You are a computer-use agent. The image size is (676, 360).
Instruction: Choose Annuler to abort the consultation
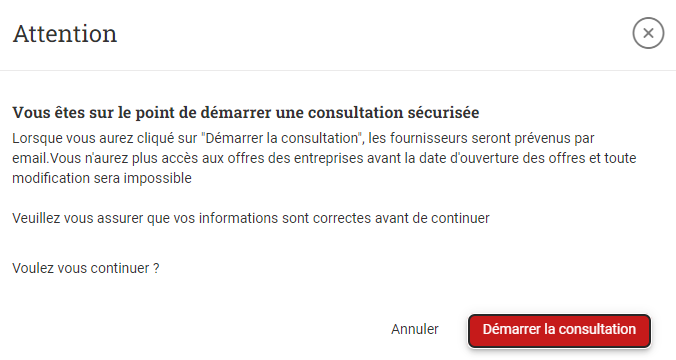[415, 329]
